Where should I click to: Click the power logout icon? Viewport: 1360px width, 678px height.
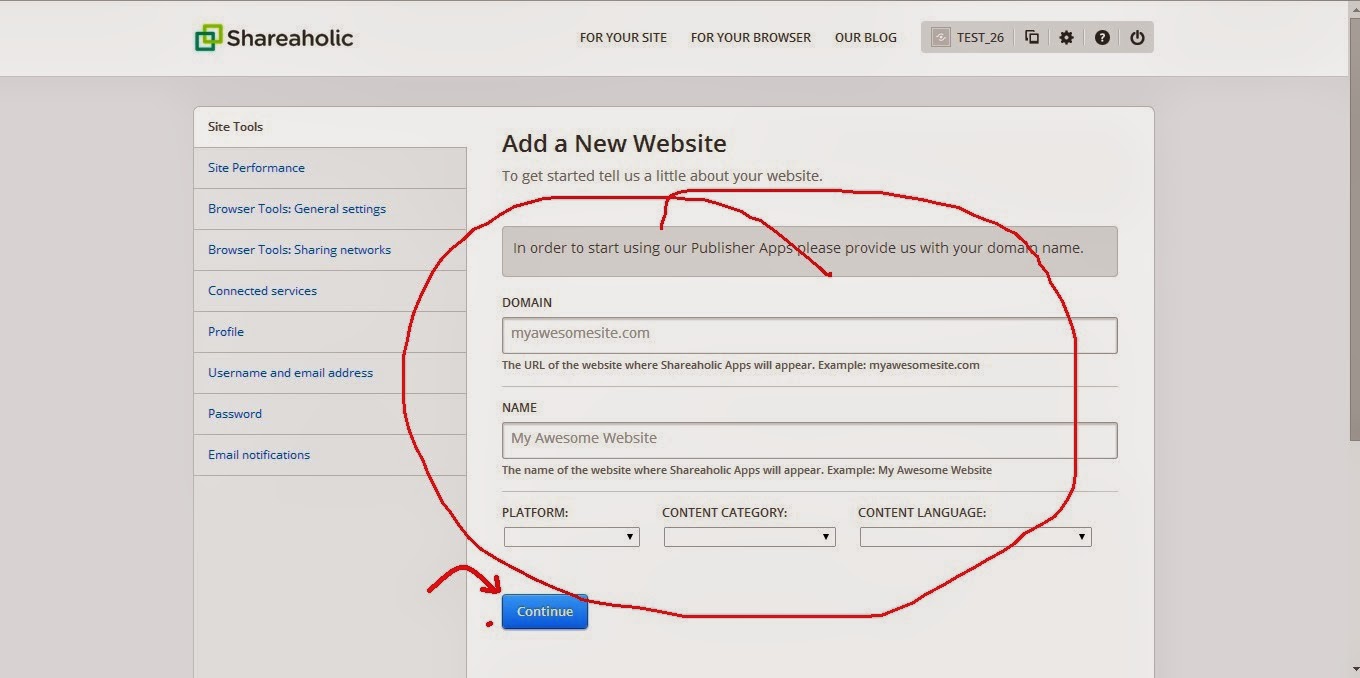click(x=1137, y=38)
